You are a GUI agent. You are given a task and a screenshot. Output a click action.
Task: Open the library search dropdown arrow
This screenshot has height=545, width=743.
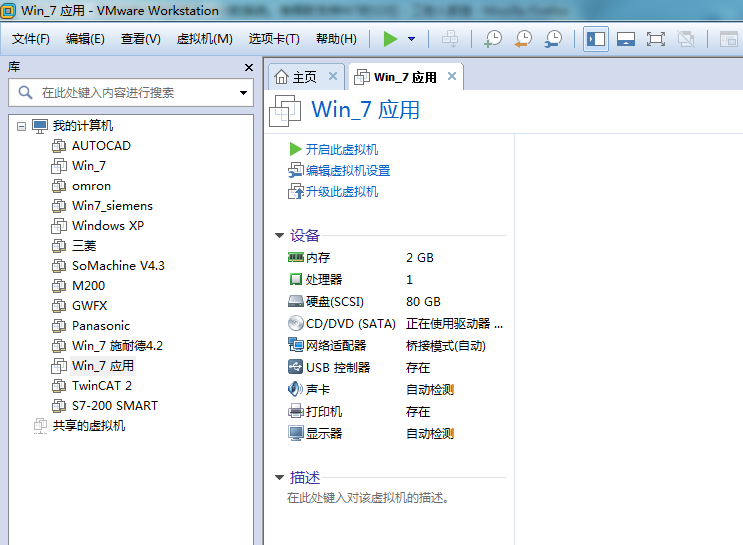243,93
